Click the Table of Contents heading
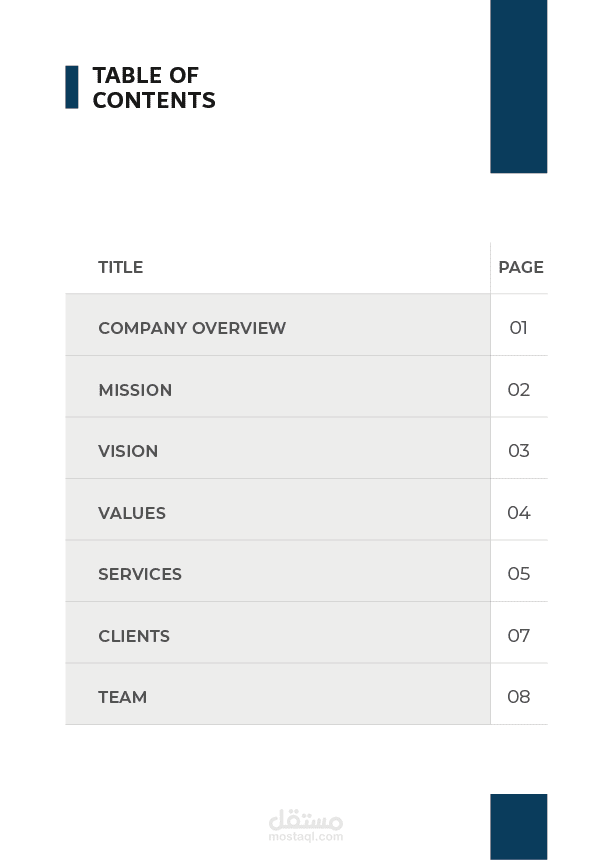Screen dimensions: 613x860 153,88
